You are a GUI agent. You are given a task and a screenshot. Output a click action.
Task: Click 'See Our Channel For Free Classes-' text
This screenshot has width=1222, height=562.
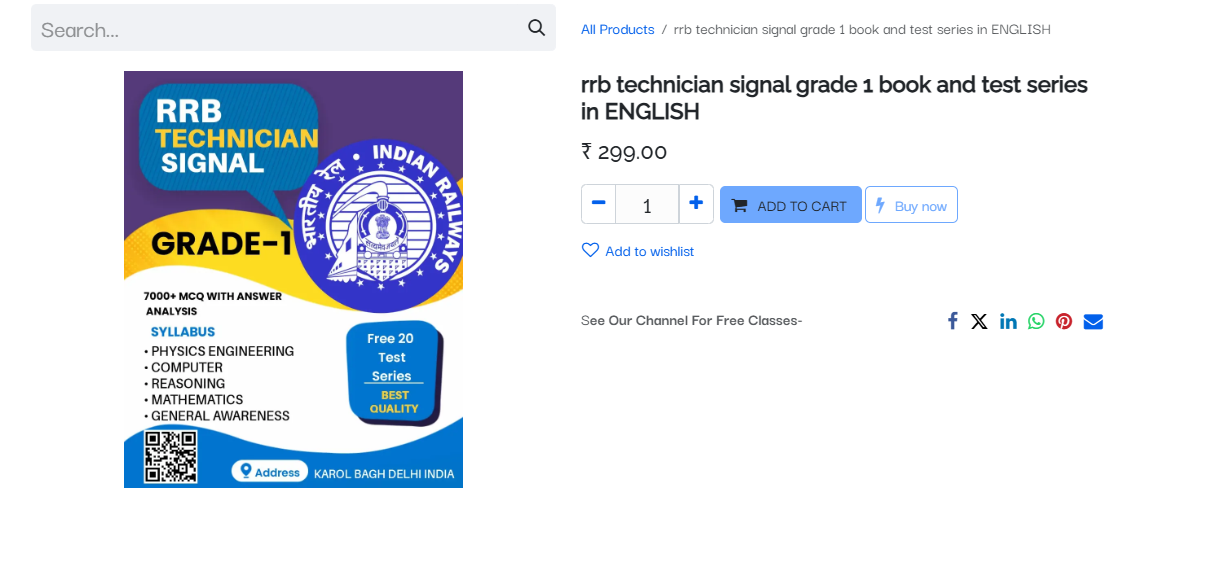point(692,320)
